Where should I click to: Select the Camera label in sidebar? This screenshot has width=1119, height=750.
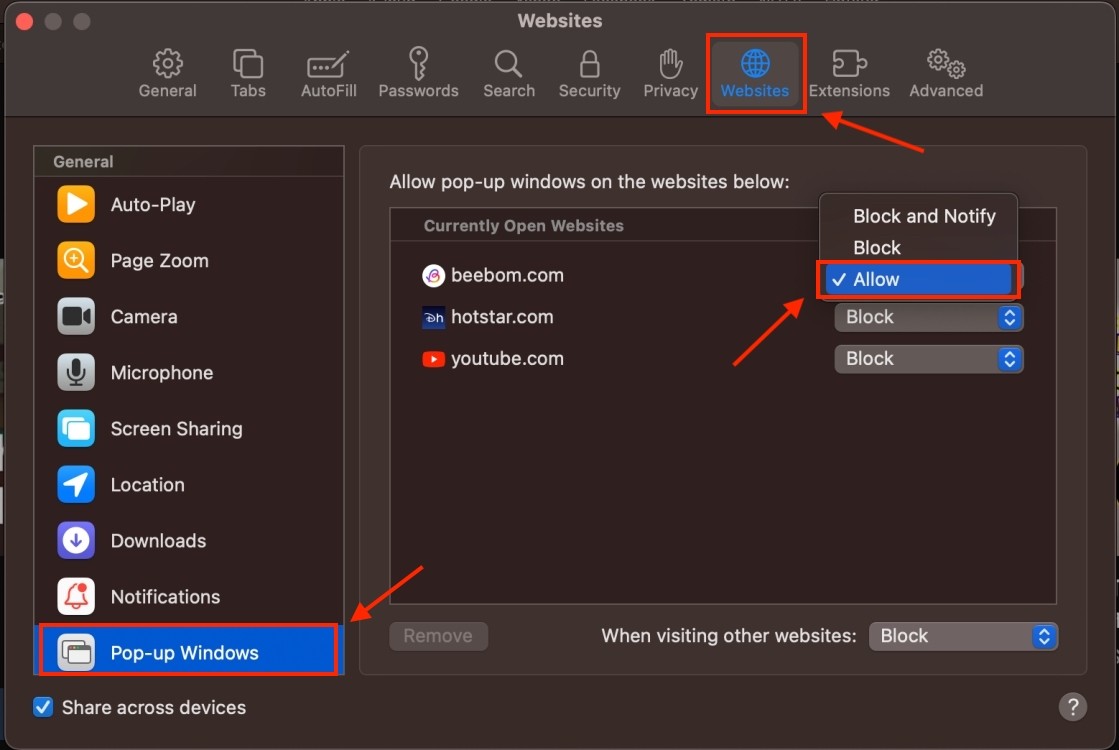click(143, 316)
